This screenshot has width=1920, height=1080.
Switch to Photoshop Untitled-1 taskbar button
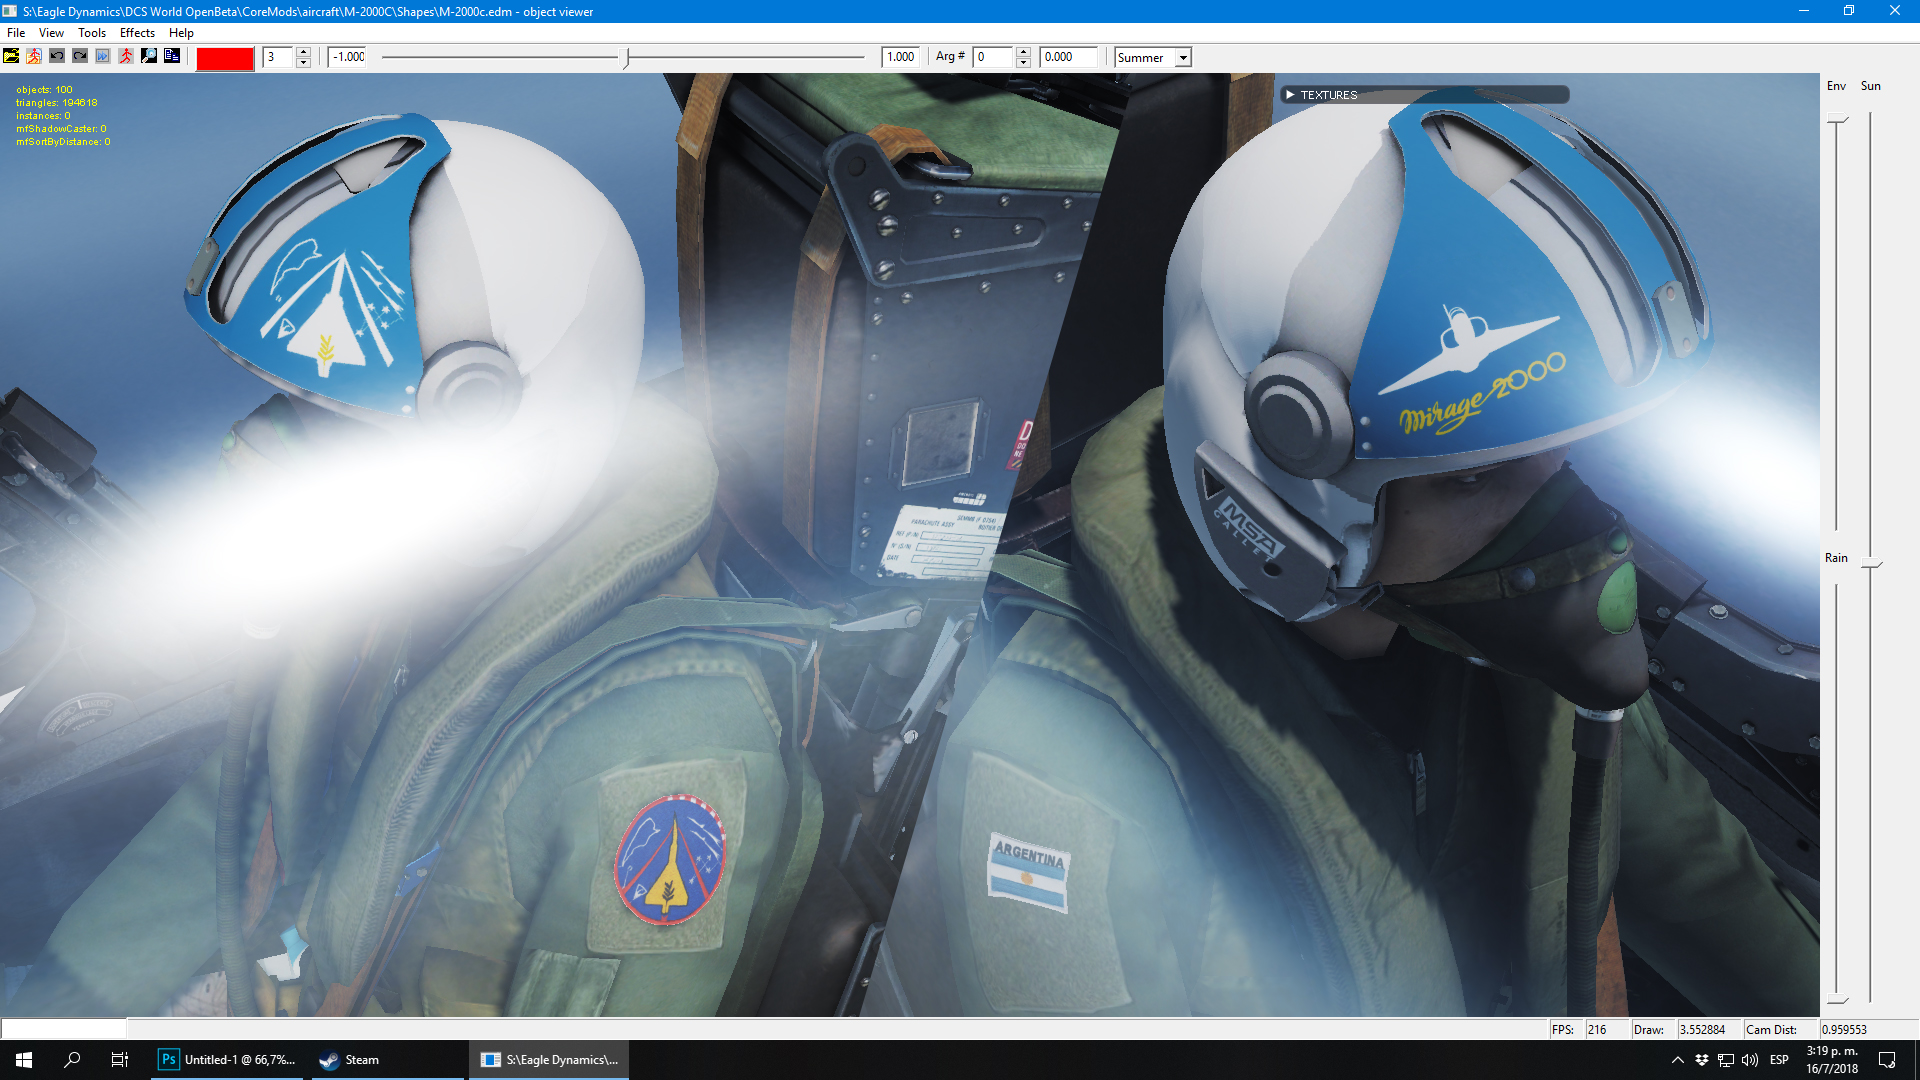click(229, 1060)
